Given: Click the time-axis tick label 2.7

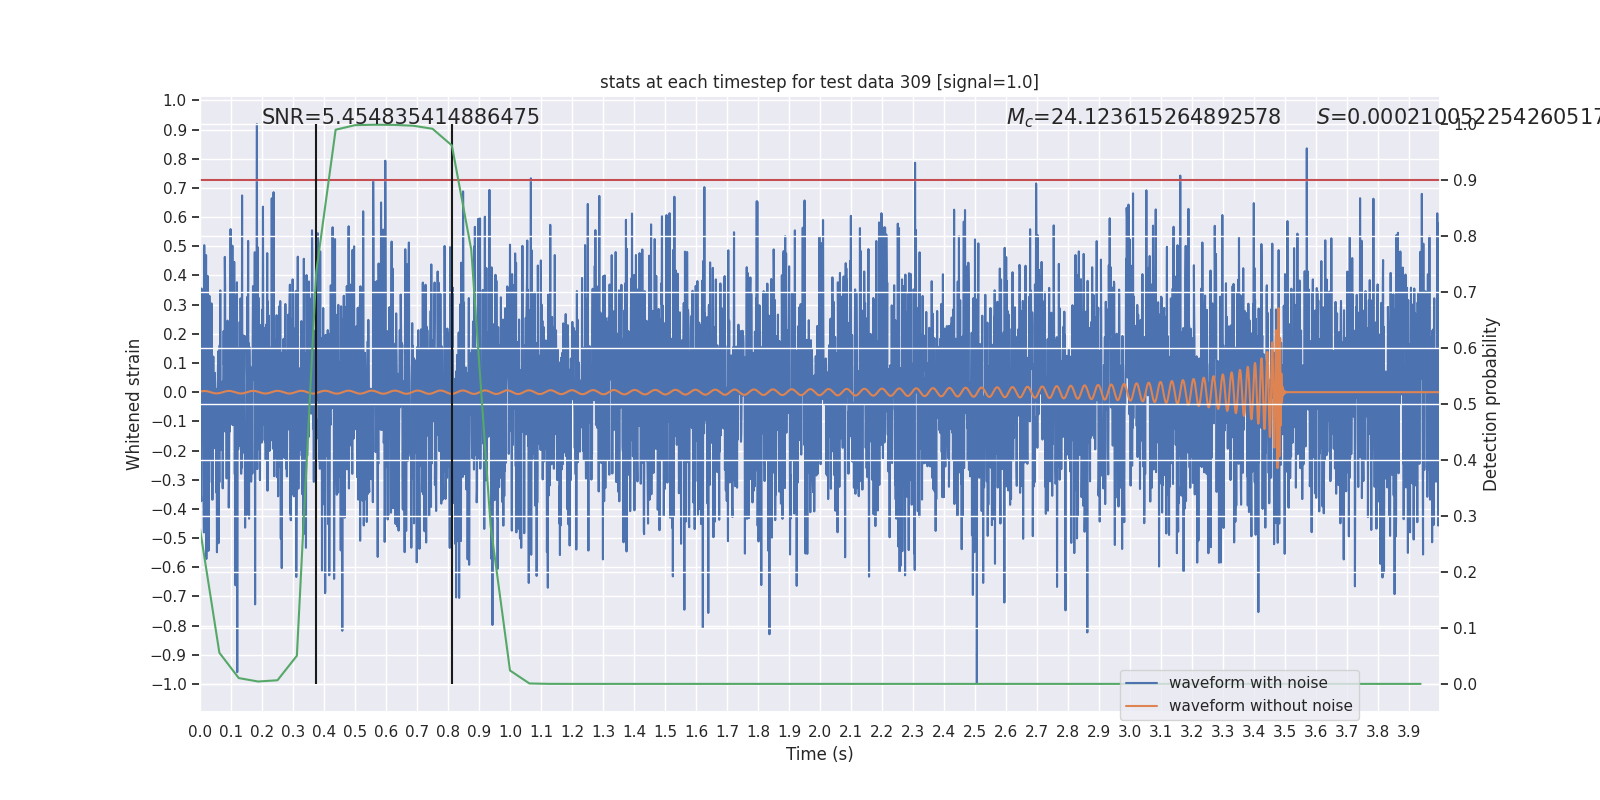Looking at the screenshot, I should coord(1037,732).
